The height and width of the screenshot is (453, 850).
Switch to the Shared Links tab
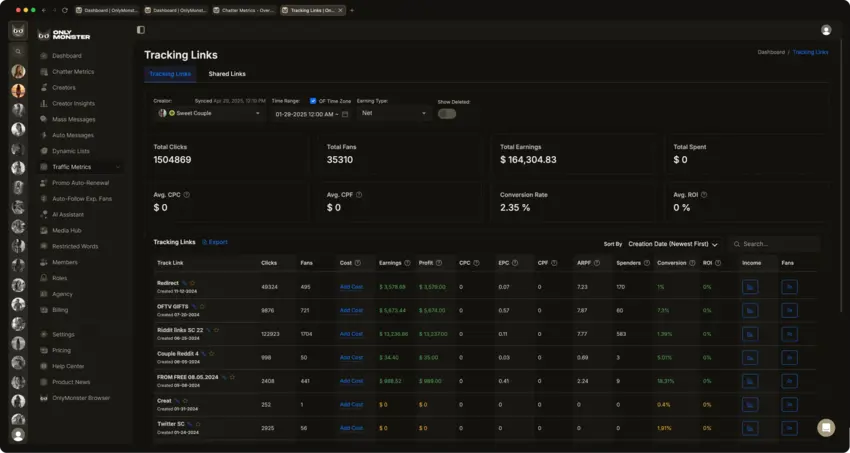point(227,74)
